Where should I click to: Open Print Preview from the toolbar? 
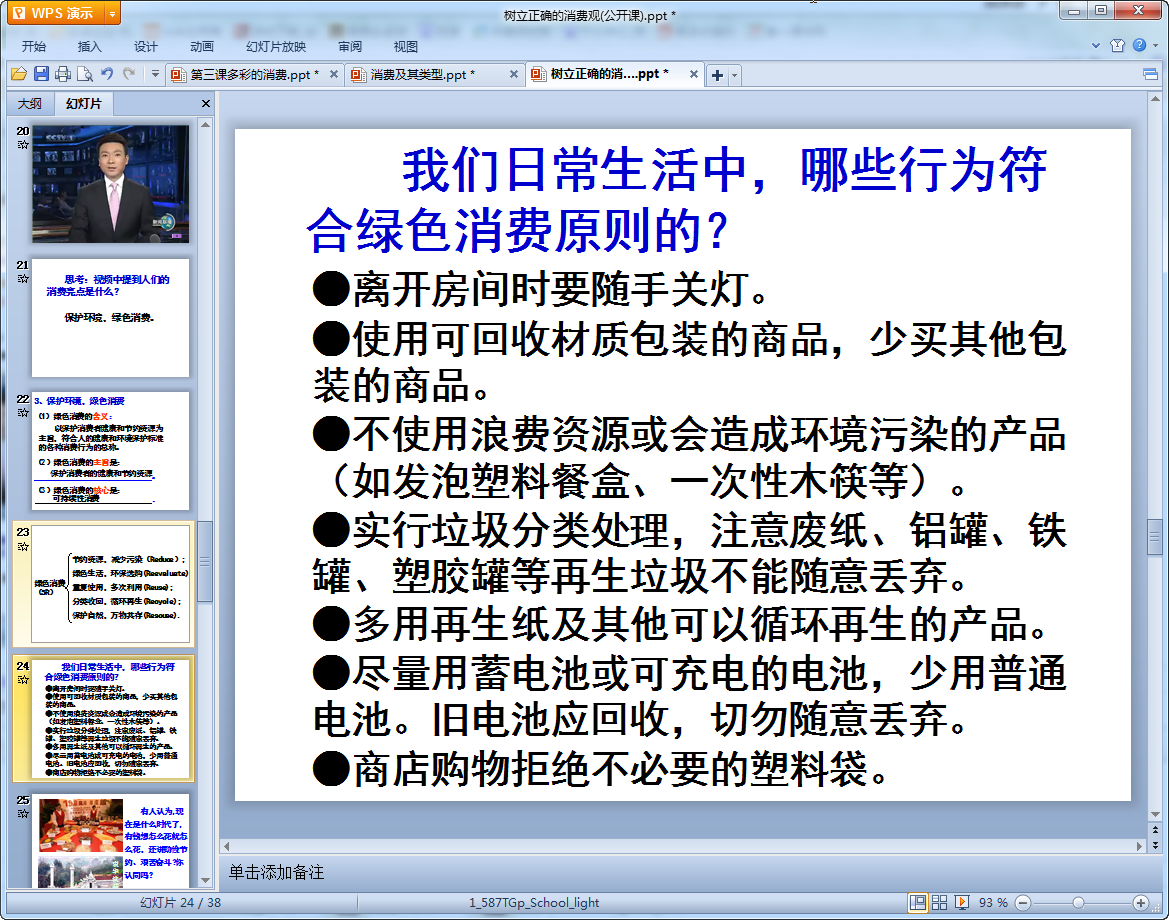coord(85,74)
